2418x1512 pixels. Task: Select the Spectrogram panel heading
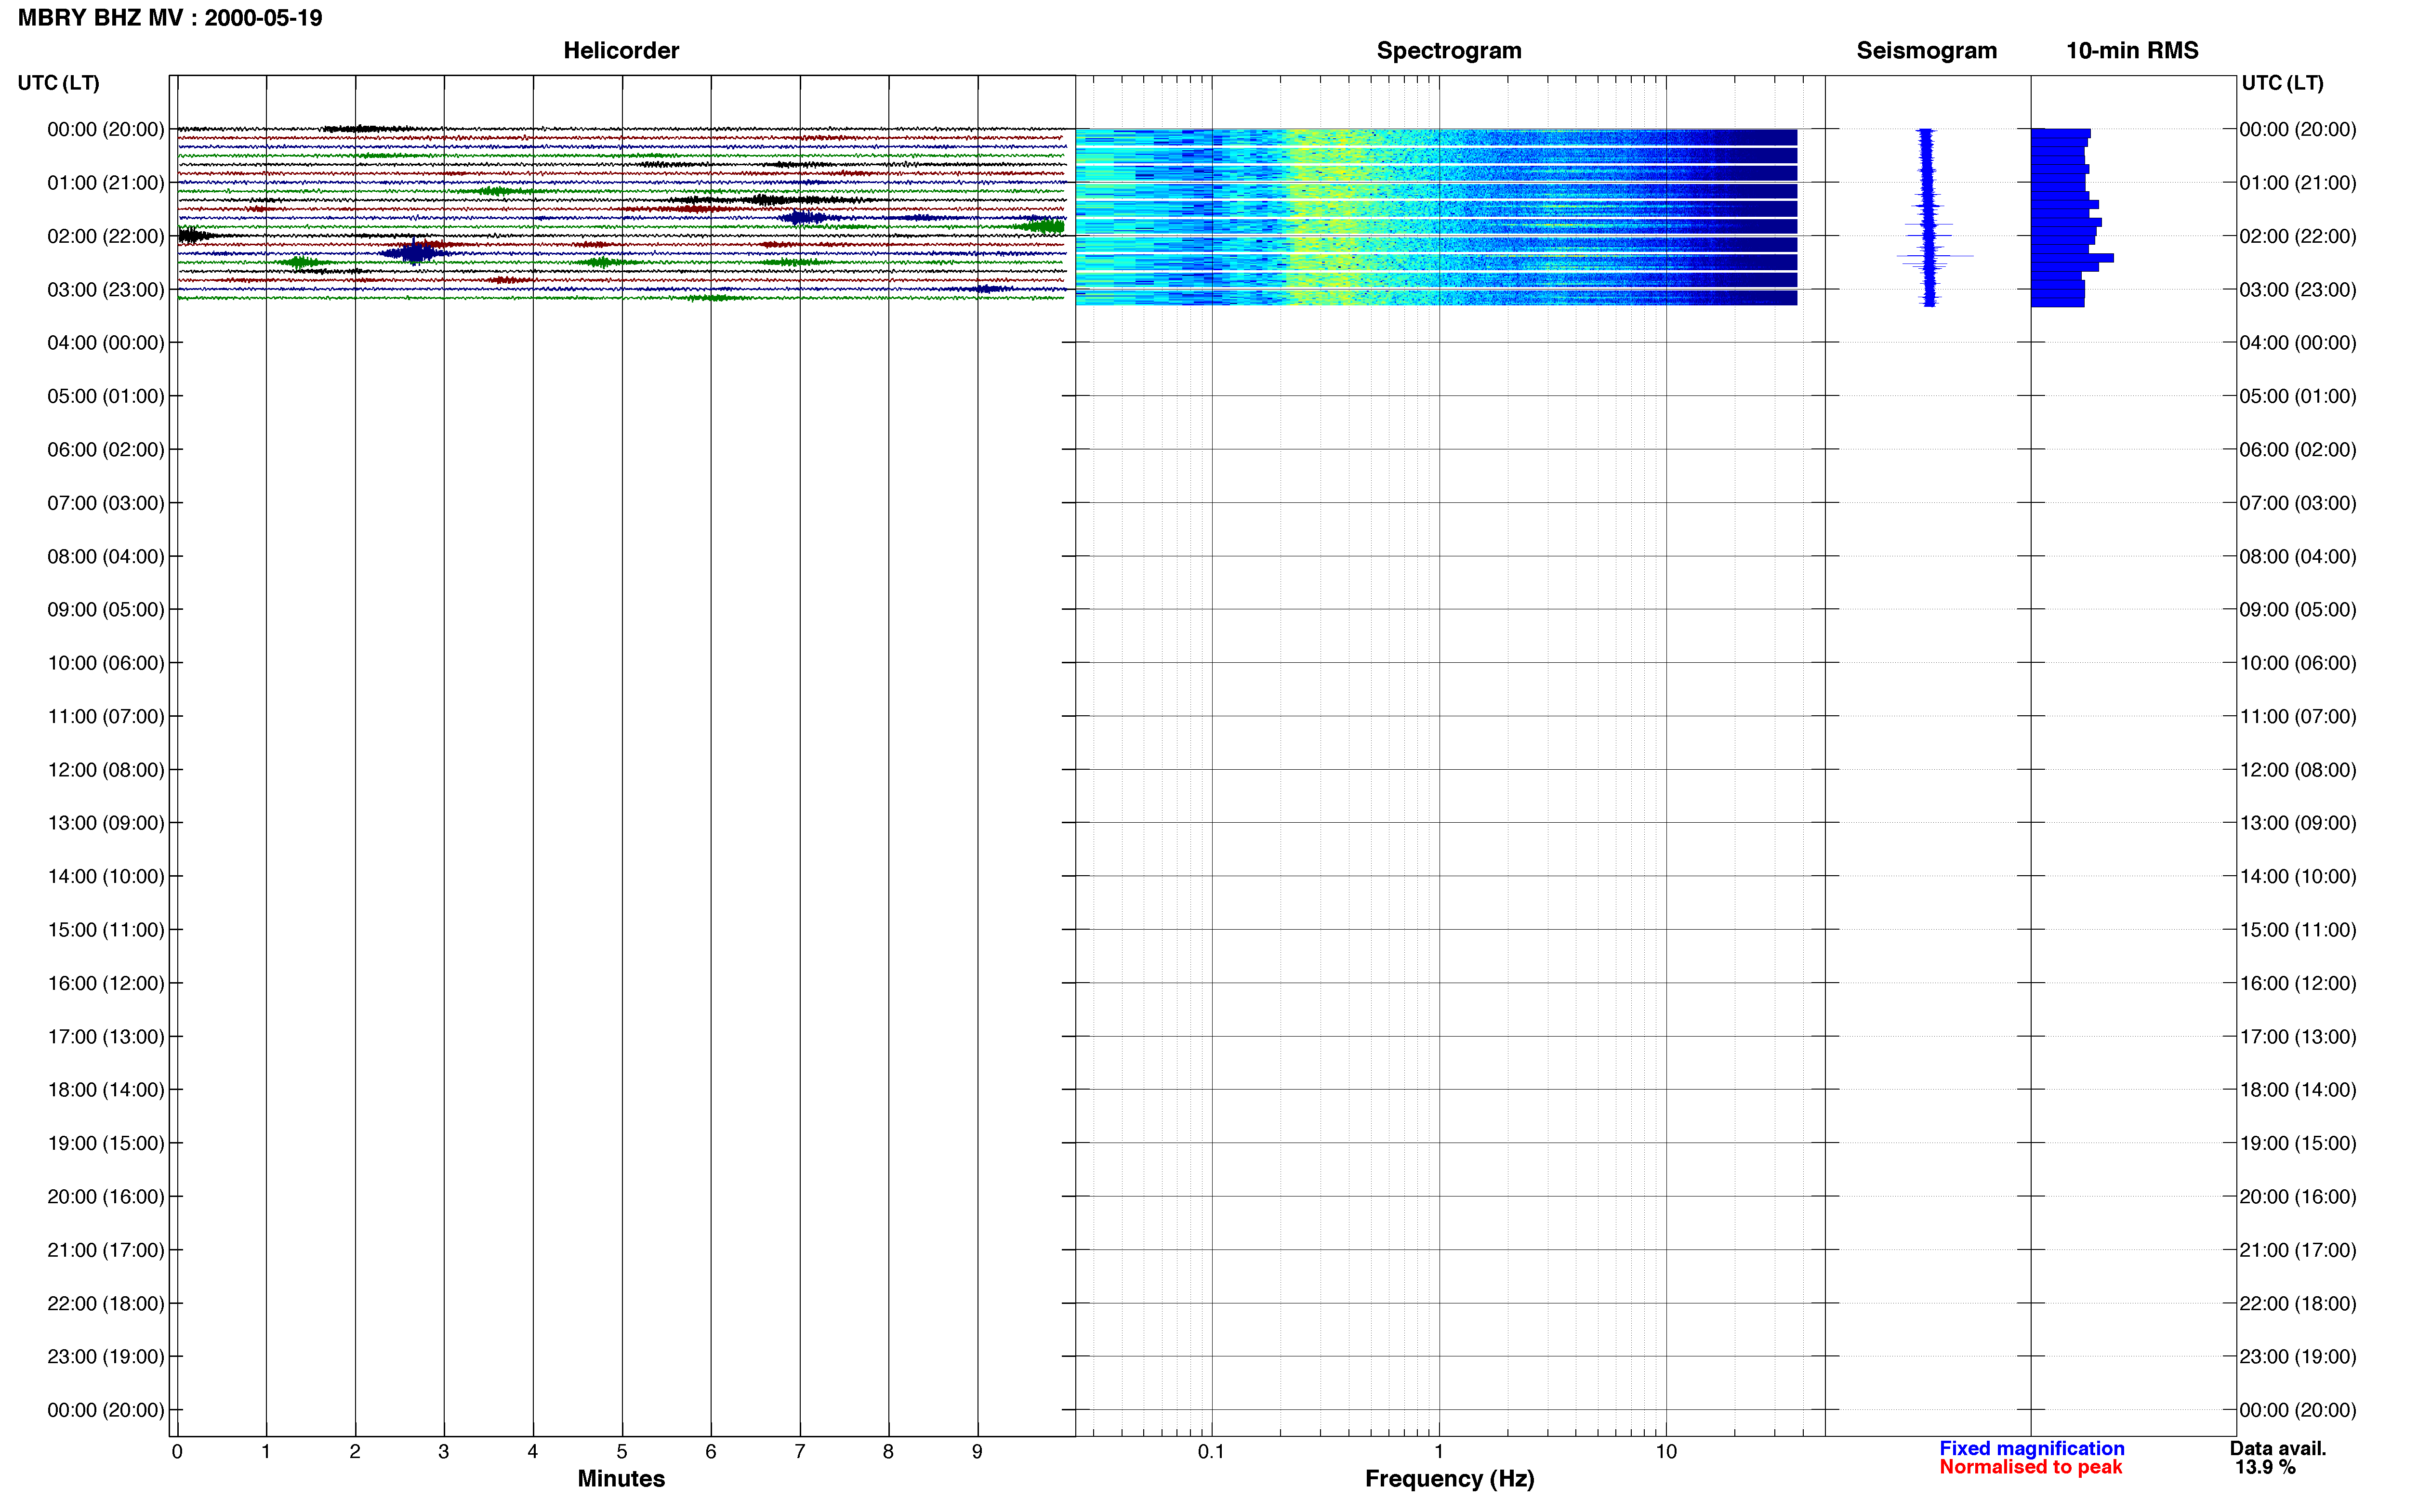pos(1449,51)
